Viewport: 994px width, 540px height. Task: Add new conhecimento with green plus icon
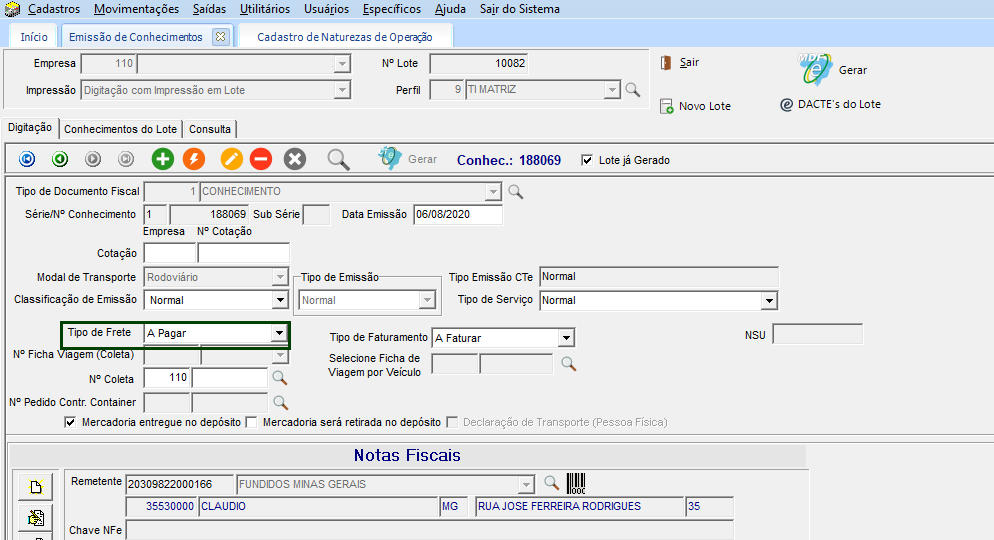pyautogui.click(x=163, y=159)
